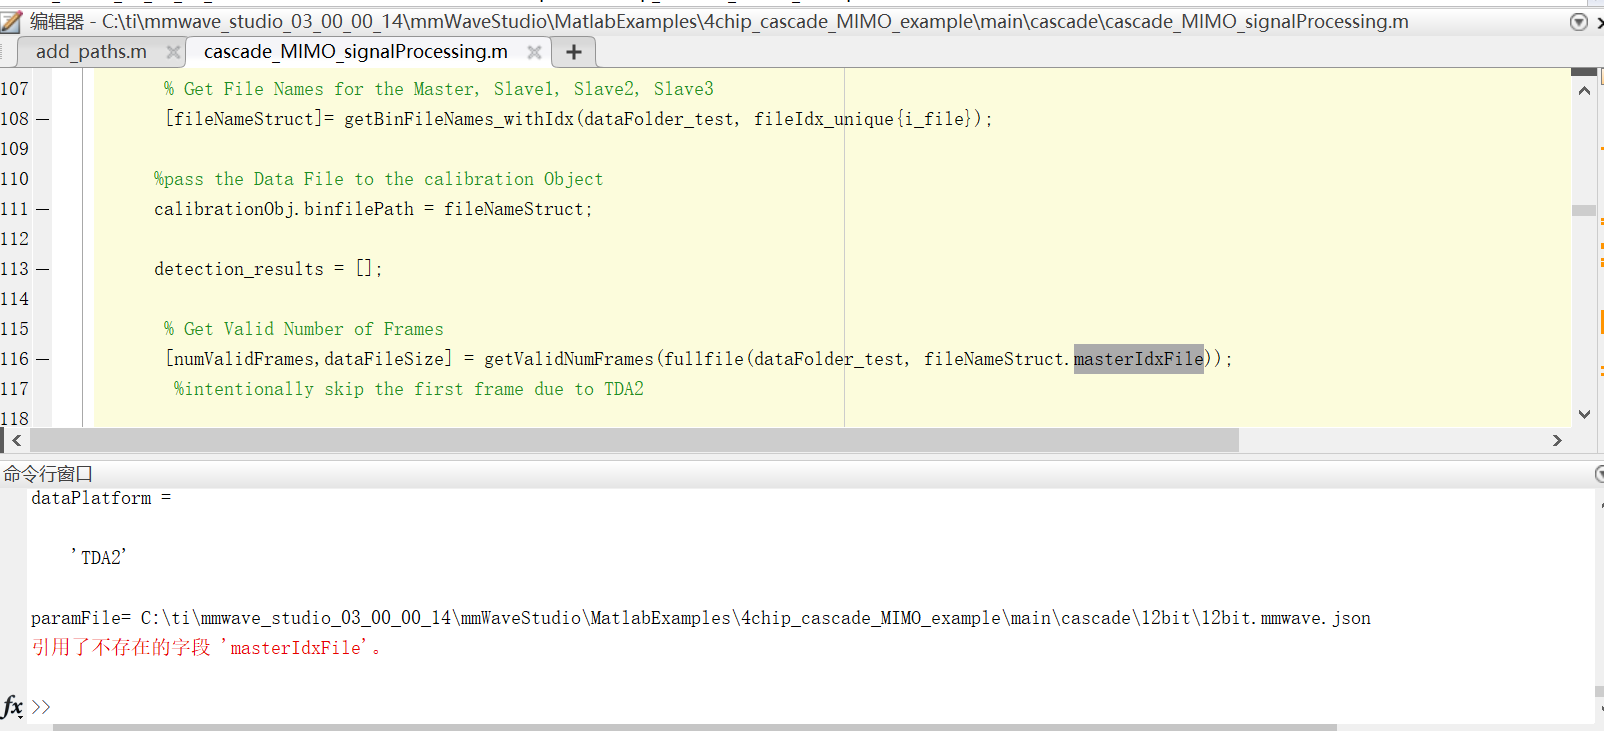Click the editor vertical scrollbar down arrow
The height and width of the screenshot is (731, 1604).
pos(1584,414)
